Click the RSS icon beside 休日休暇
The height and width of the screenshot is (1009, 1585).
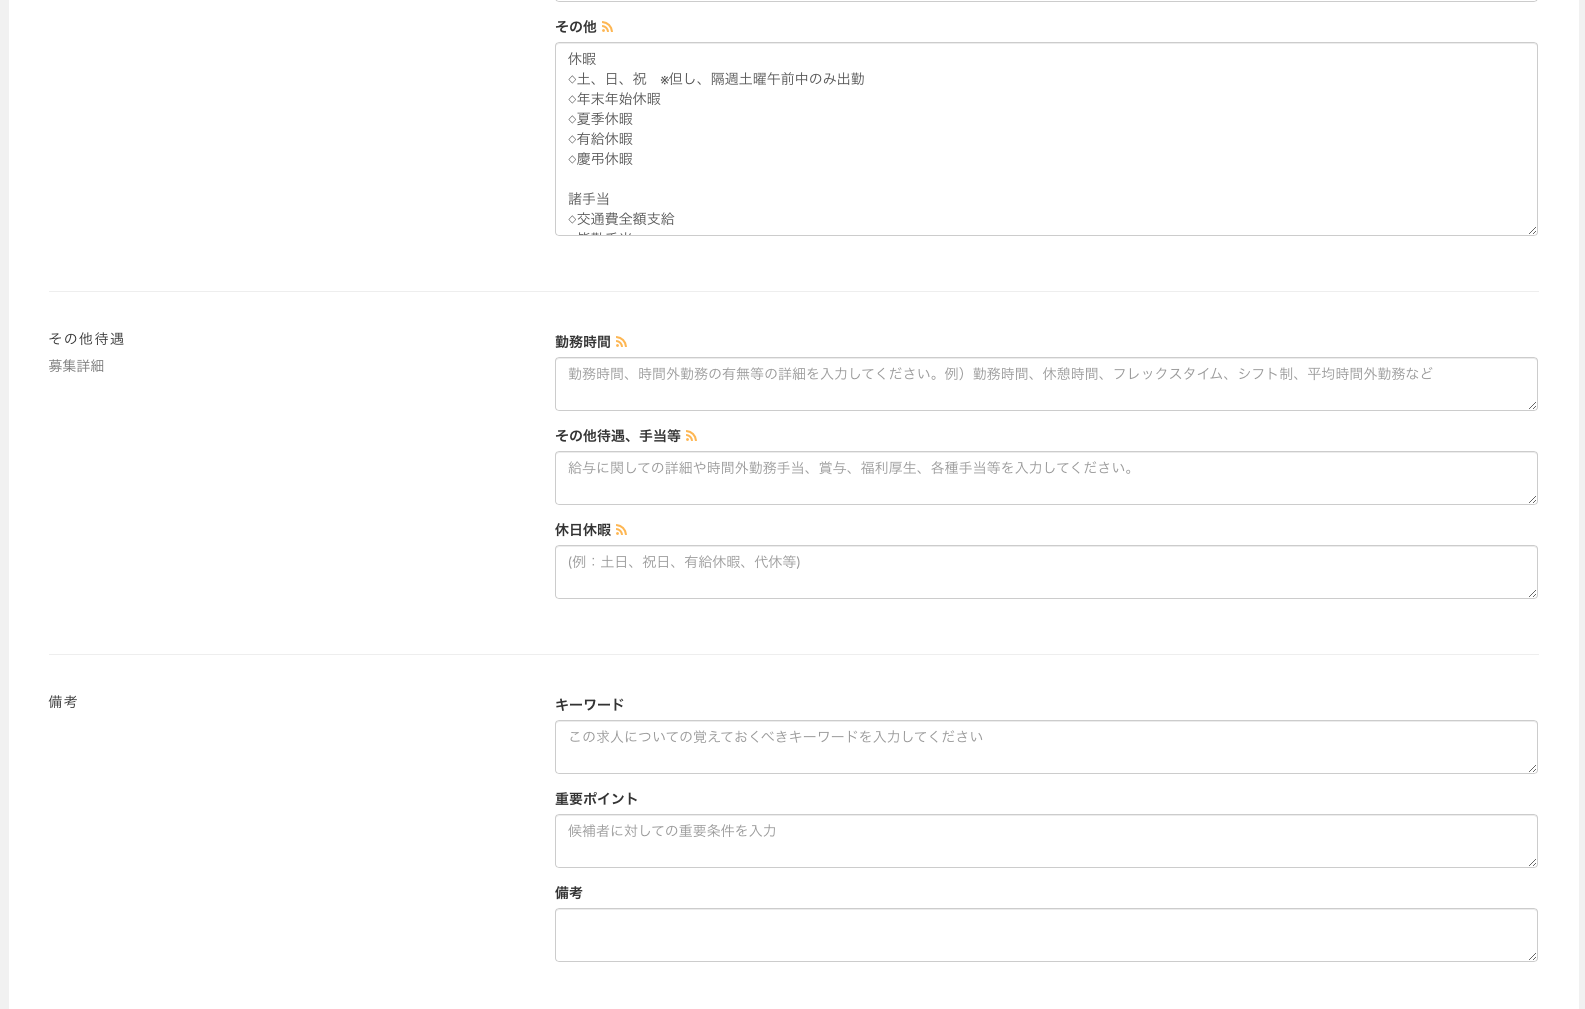click(x=621, y=530)
